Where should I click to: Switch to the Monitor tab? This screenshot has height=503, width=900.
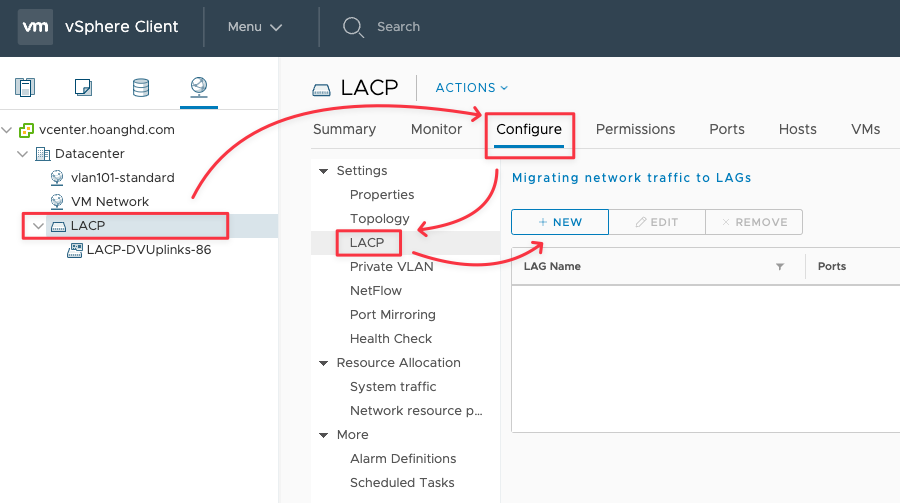(436, 129)
